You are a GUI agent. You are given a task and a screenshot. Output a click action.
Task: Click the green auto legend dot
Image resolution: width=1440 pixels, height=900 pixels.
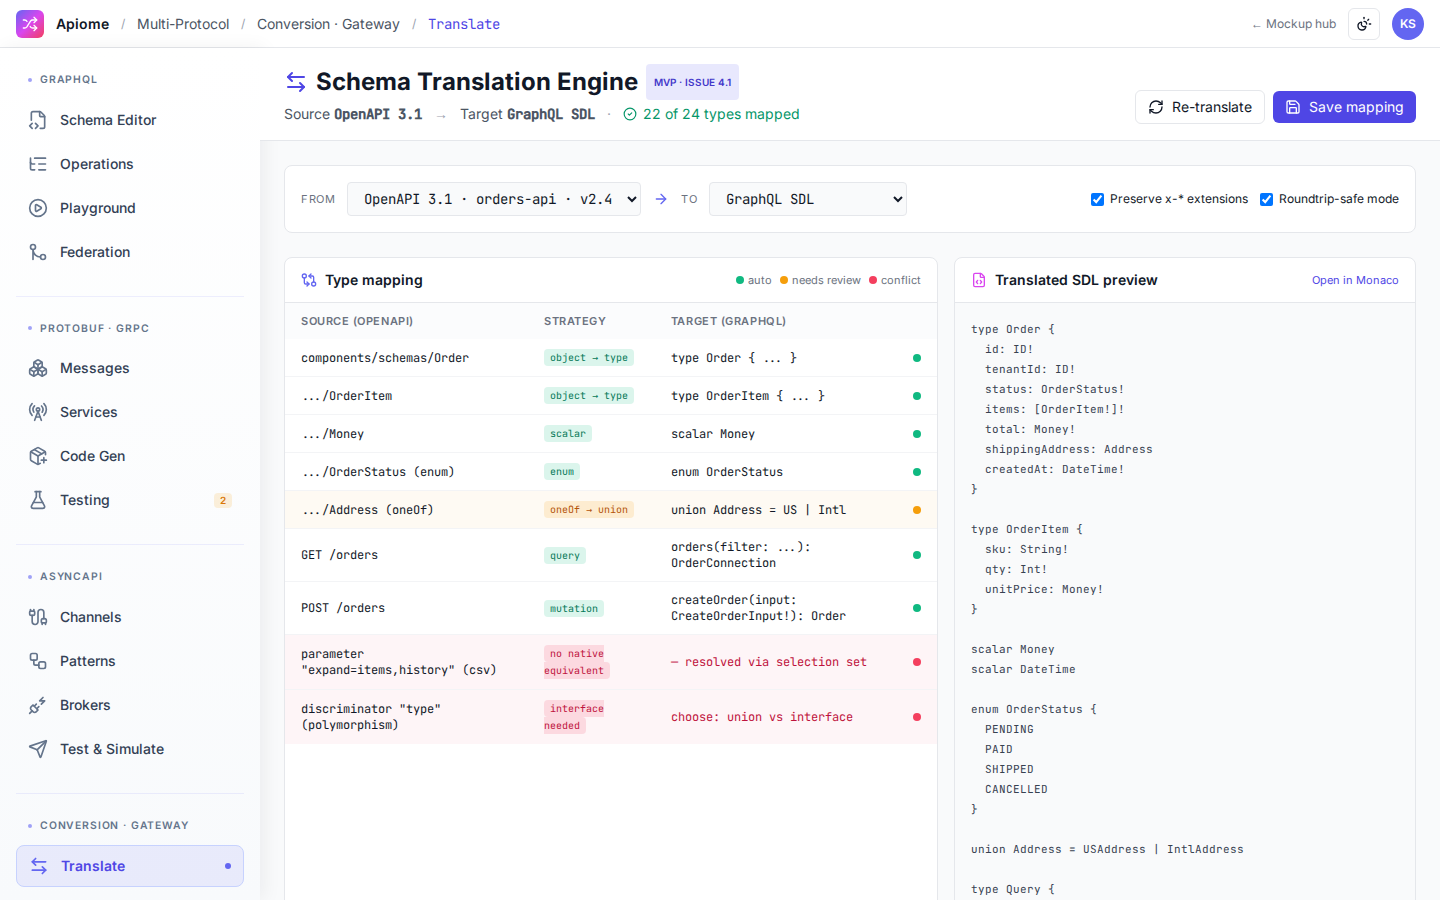740,280
